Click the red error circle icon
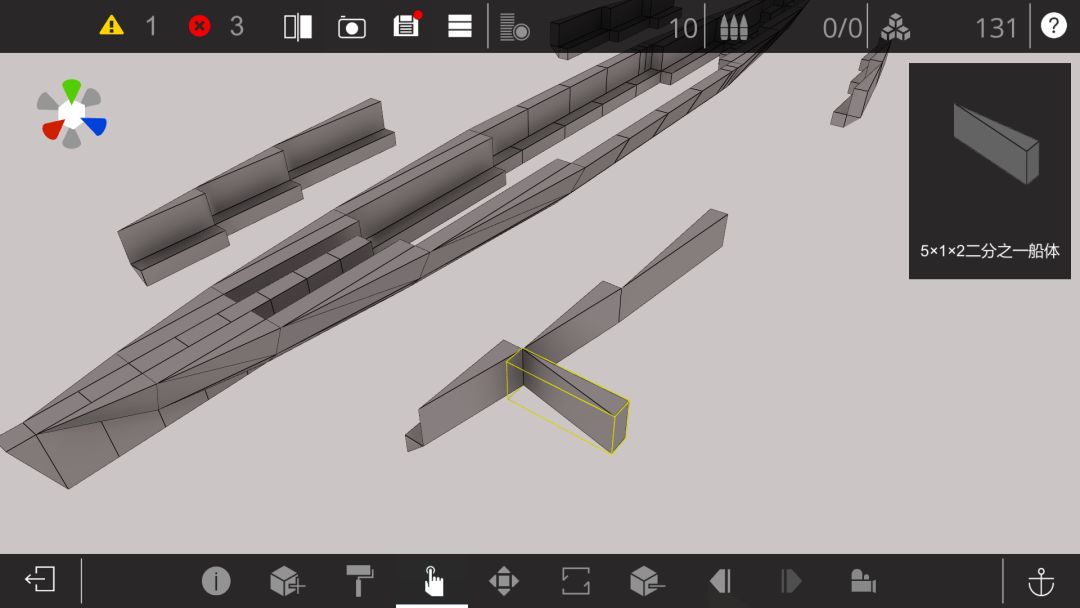The width and height of the screenshot is (1080, 608). coord(200,27)
